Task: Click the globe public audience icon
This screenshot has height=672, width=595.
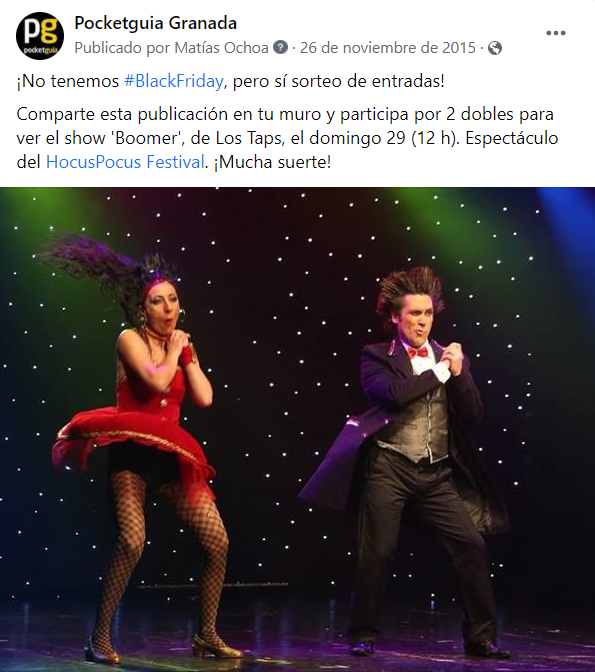Action: pyautogui.click(x=495, y=48)
